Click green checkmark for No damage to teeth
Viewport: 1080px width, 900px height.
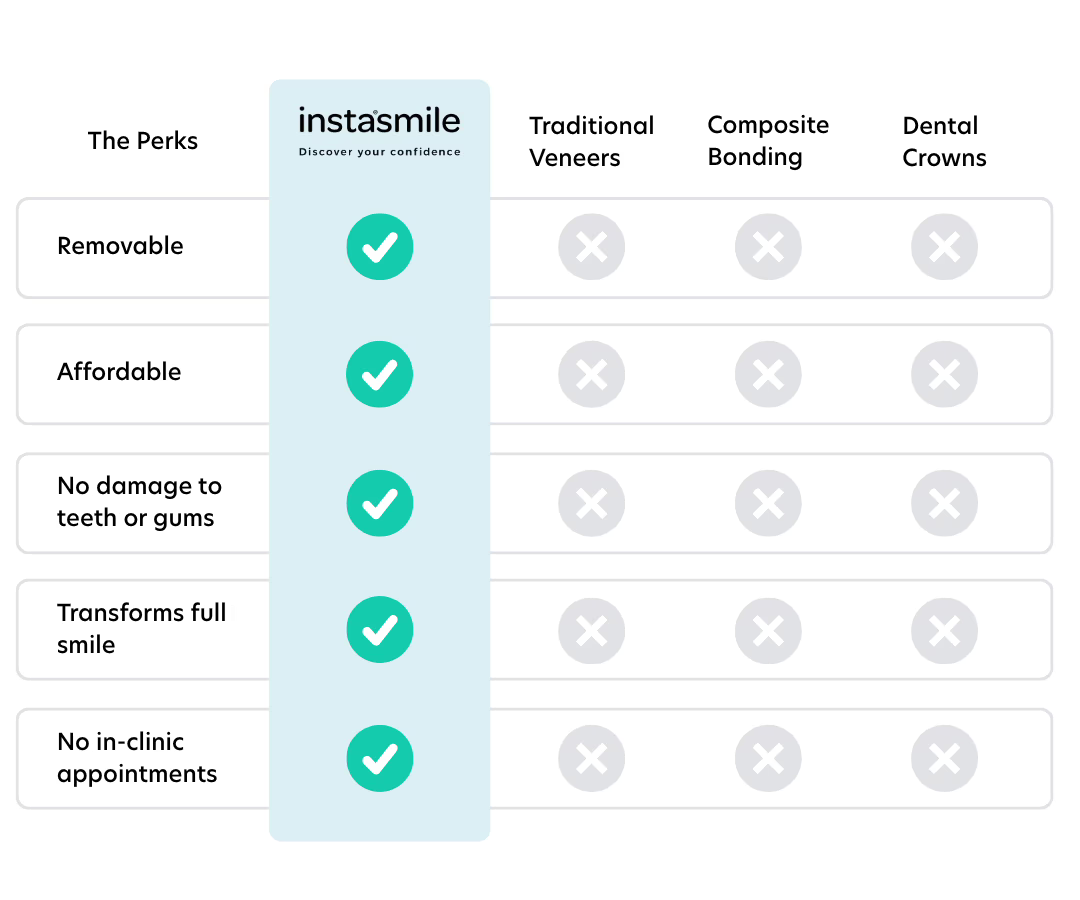tap(380, 503)
